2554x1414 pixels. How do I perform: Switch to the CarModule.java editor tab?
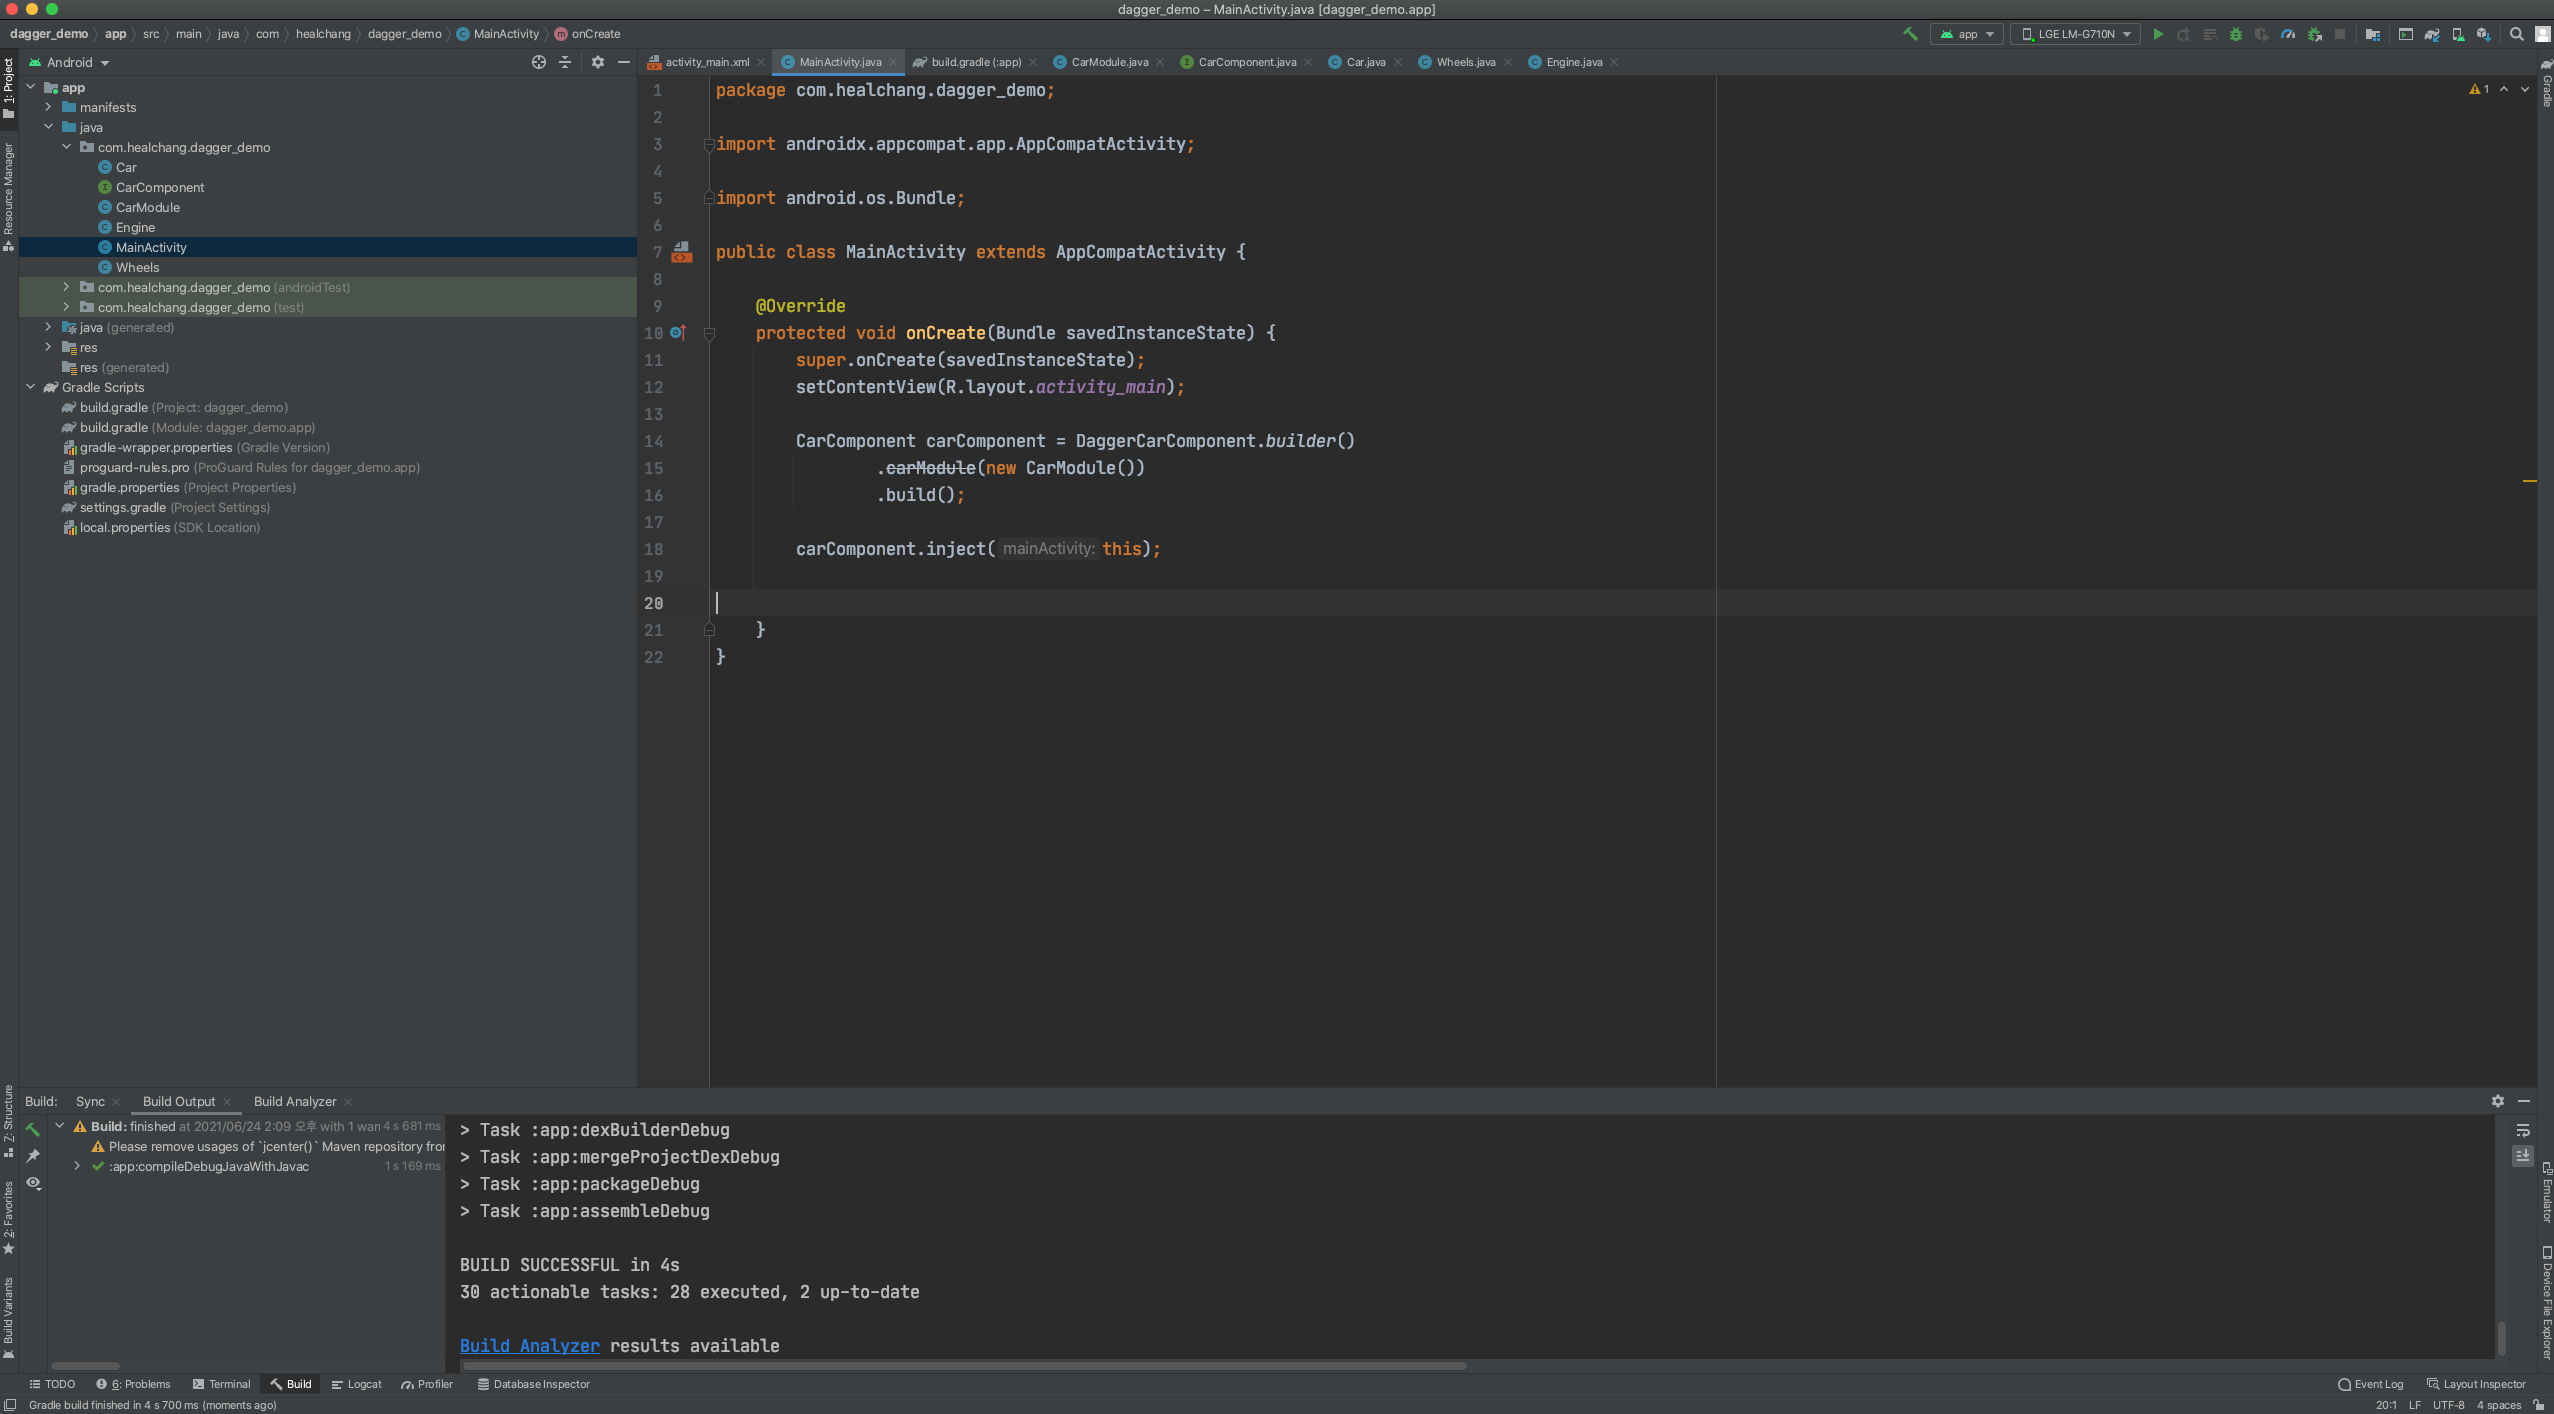pos(1109,62)
